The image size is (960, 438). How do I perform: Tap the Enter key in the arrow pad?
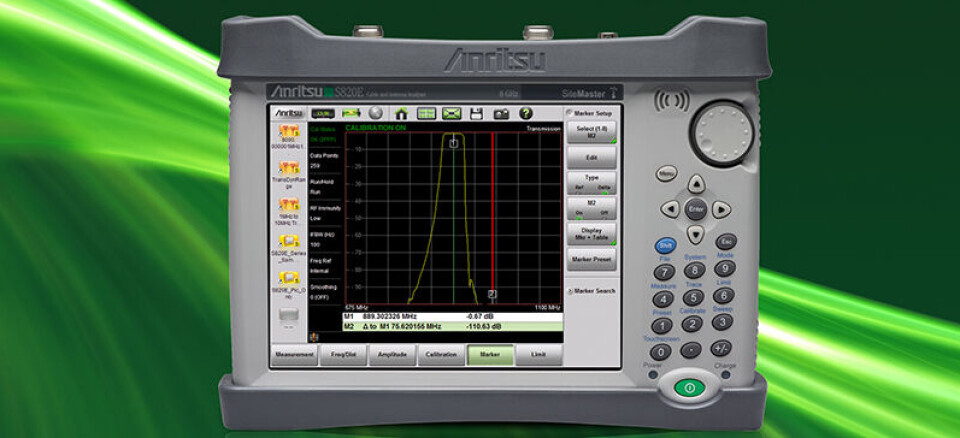tap(696, 209)
